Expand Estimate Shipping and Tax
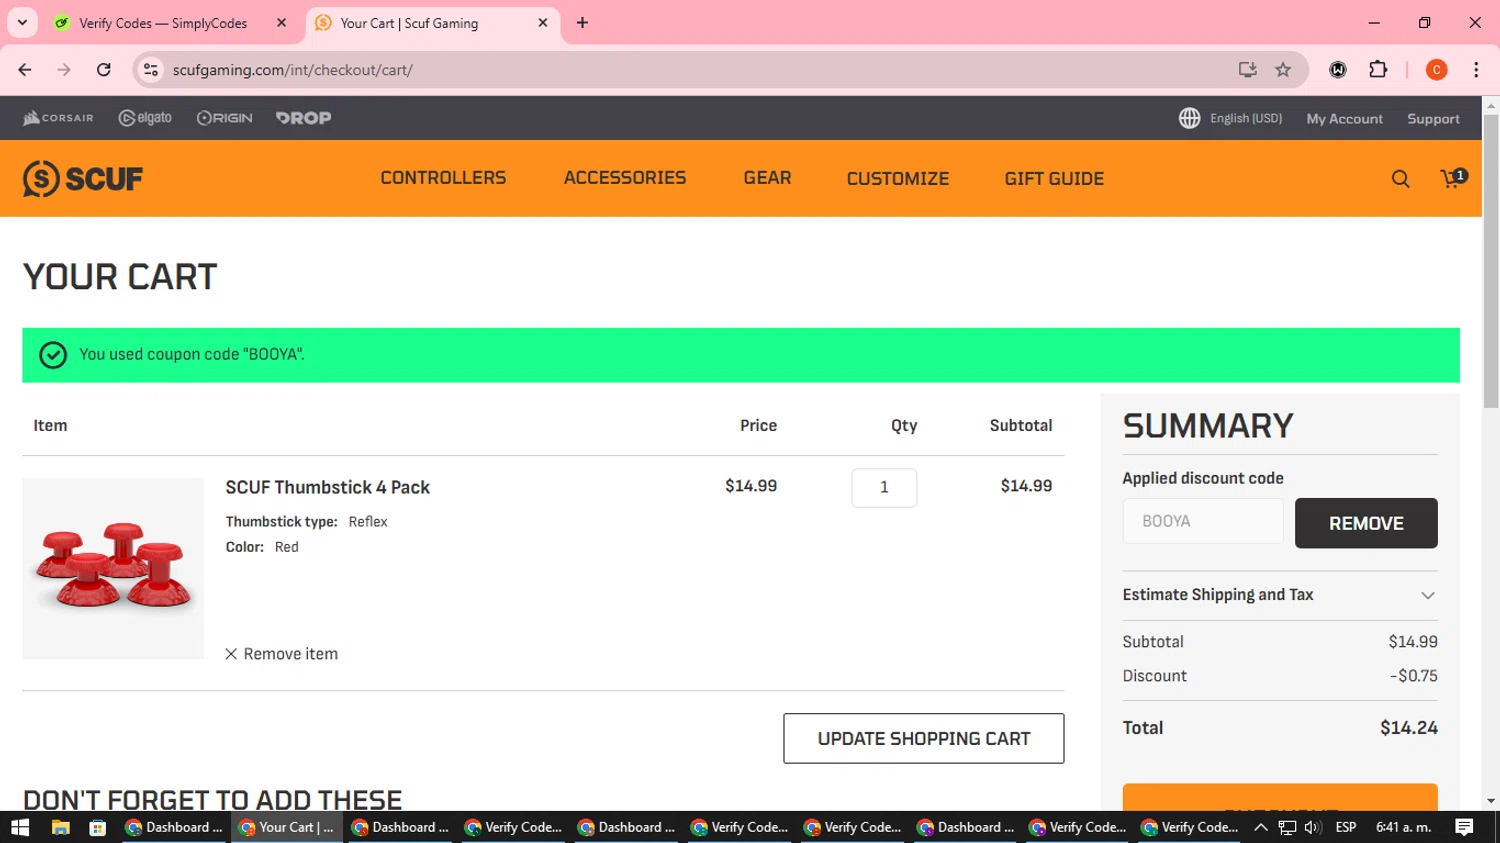 1279,595
